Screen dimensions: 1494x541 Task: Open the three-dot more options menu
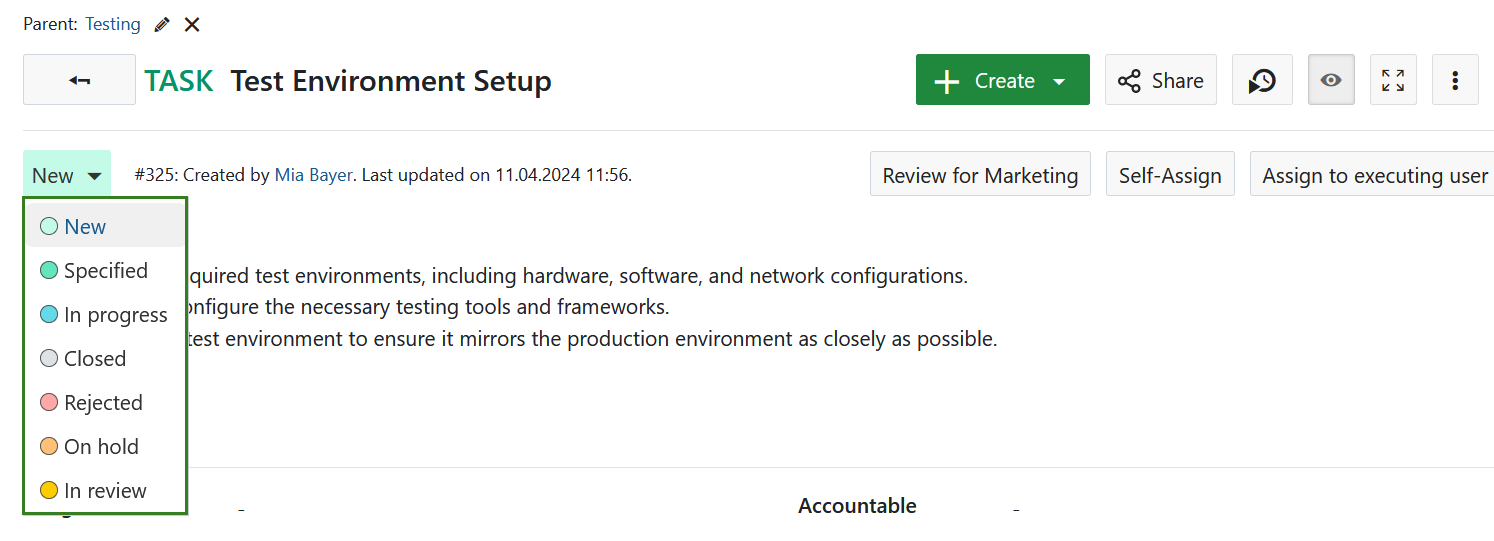tap(1455, 80)
